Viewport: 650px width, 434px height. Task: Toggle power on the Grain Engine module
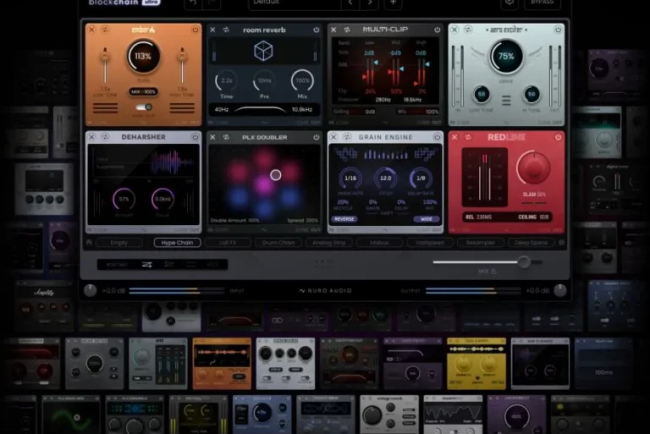437,137
